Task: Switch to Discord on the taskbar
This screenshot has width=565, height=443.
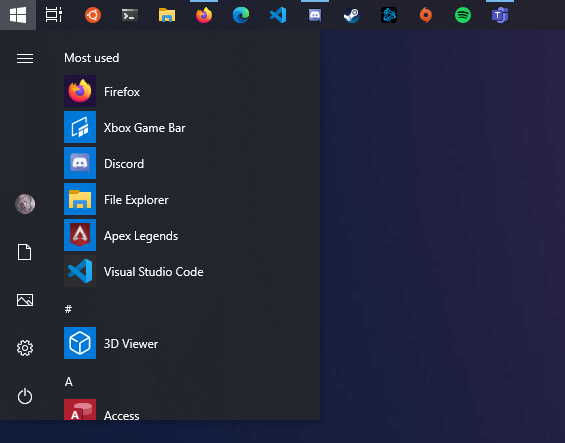Action: [315, 15]
